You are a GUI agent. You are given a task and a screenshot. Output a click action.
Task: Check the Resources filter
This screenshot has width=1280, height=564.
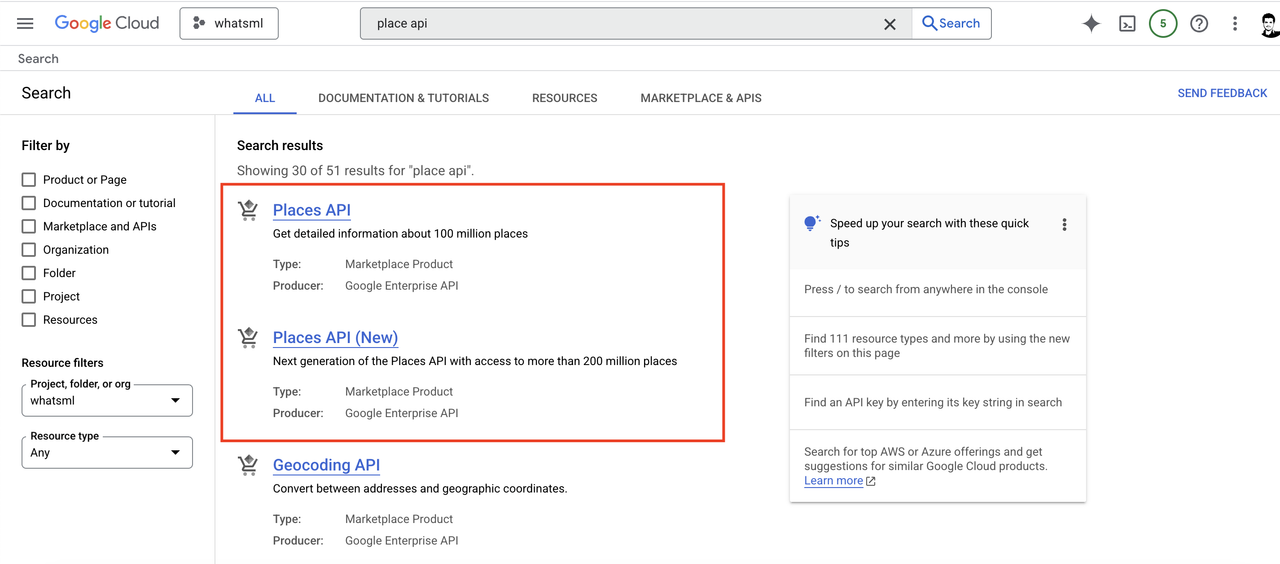(x=29, y=320)
